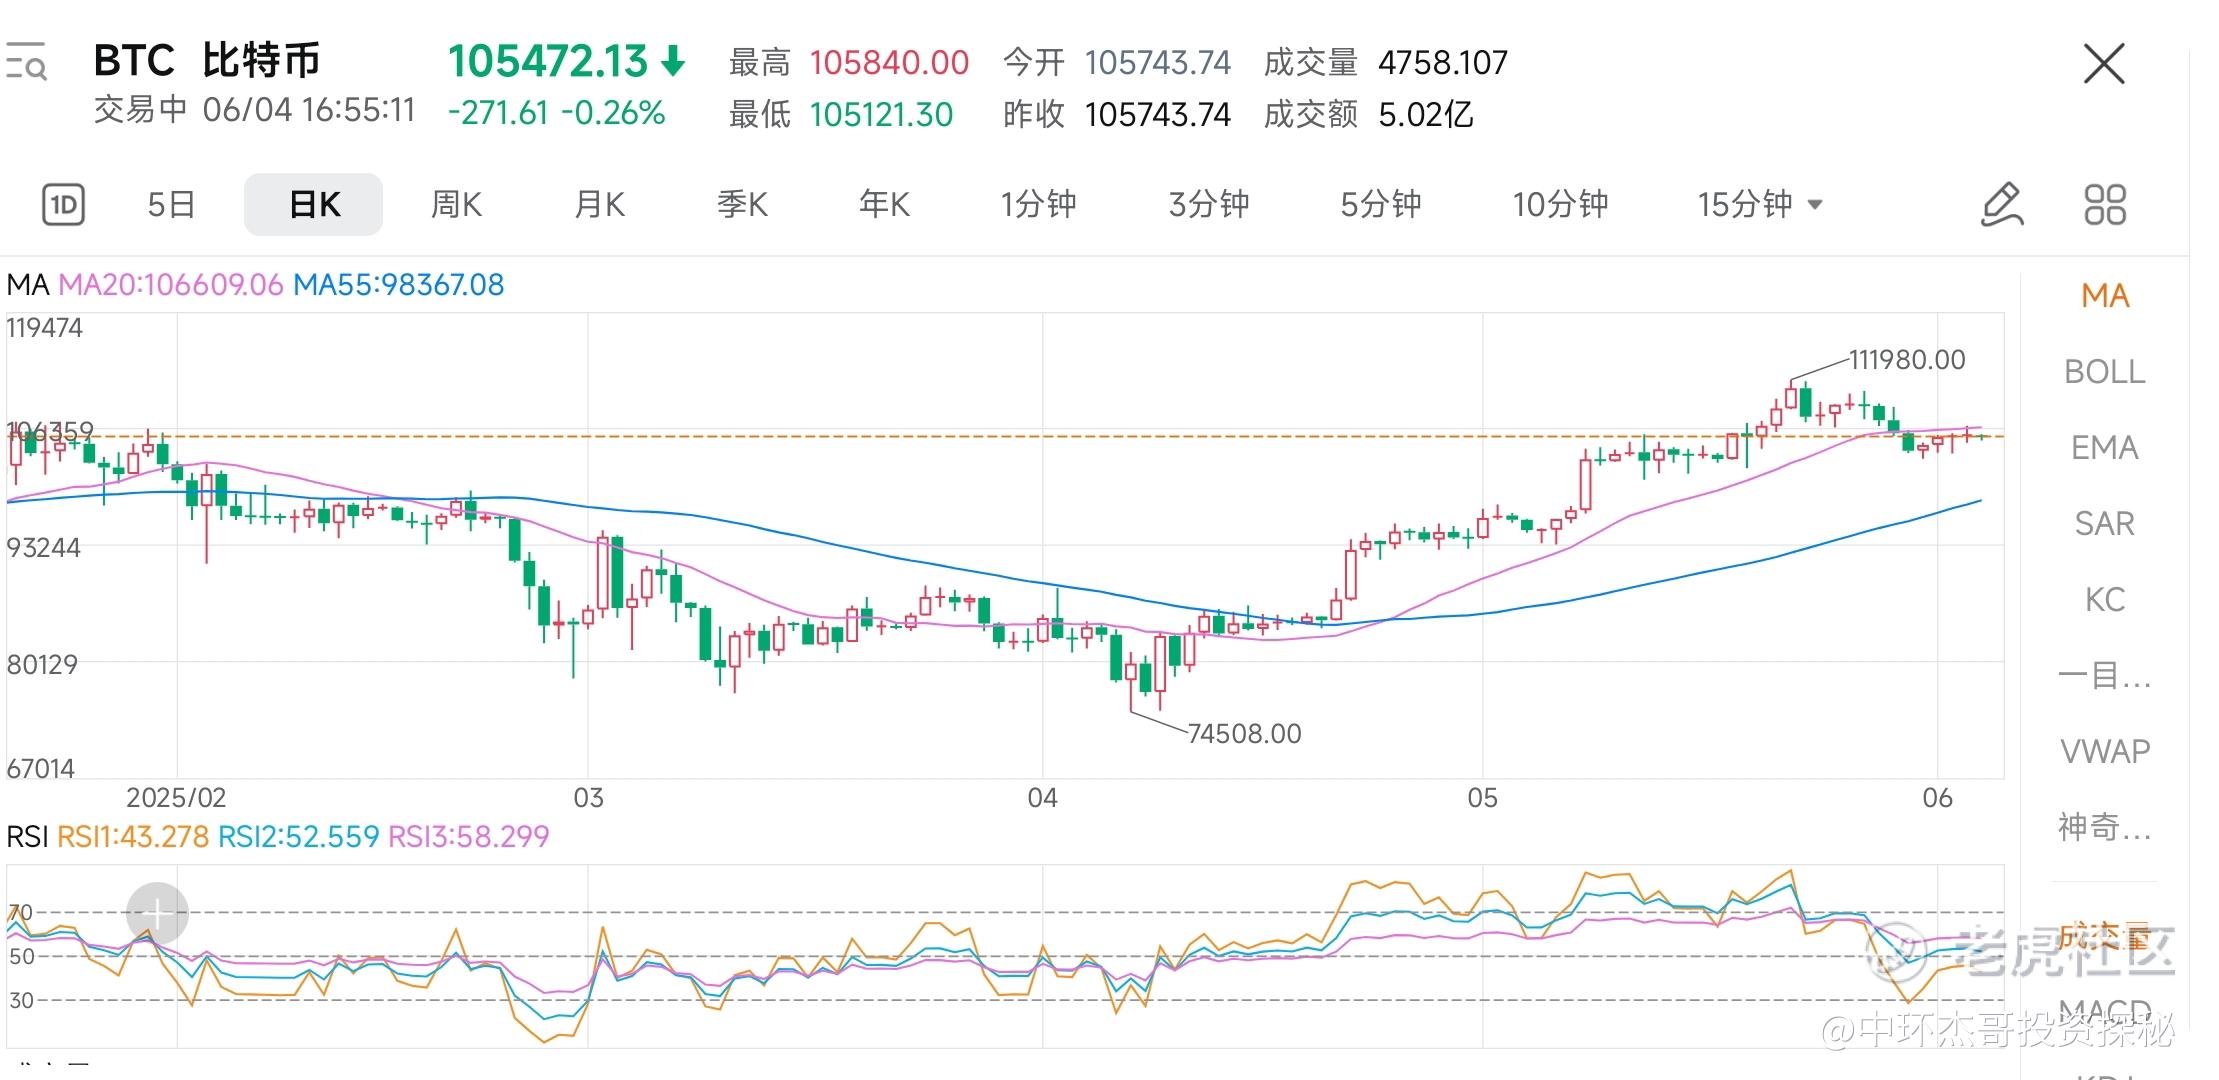The width and height of the screenshot is (2219, 1080).
Task: Expand the 15分钟 interval dropdown arrow
Action: point(1816,205)
